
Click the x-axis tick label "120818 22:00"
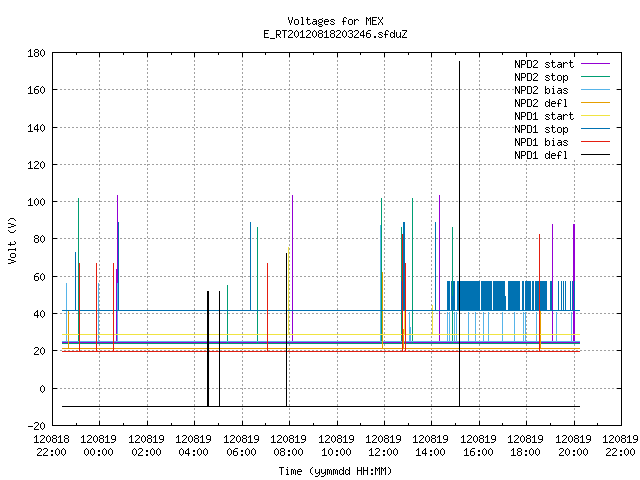tap(51, 446)
